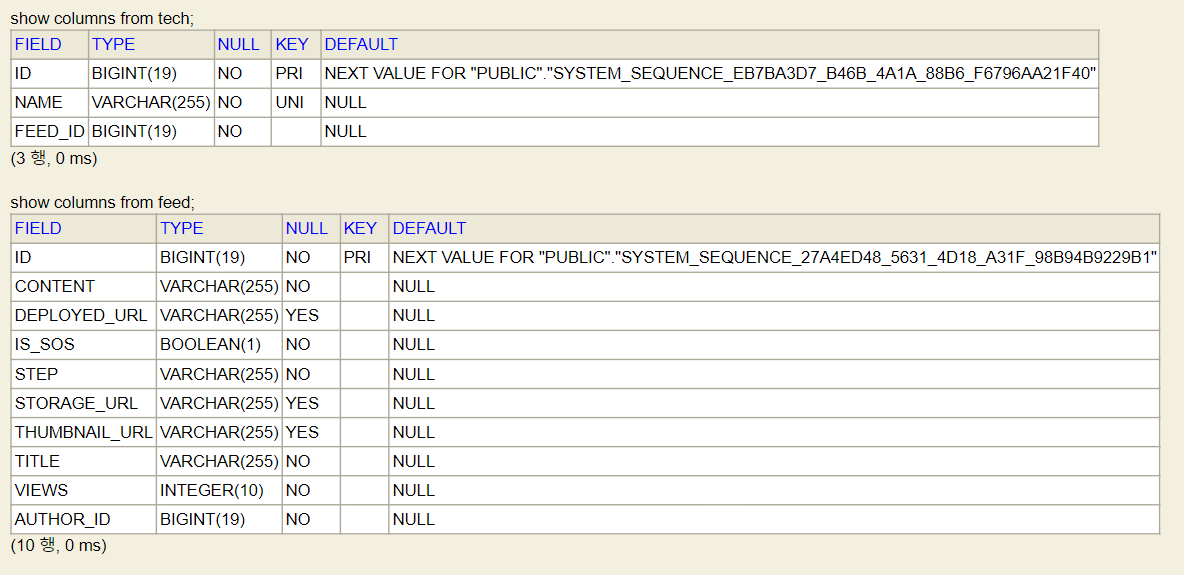Click the VIEWS field cell

(41, 490)
